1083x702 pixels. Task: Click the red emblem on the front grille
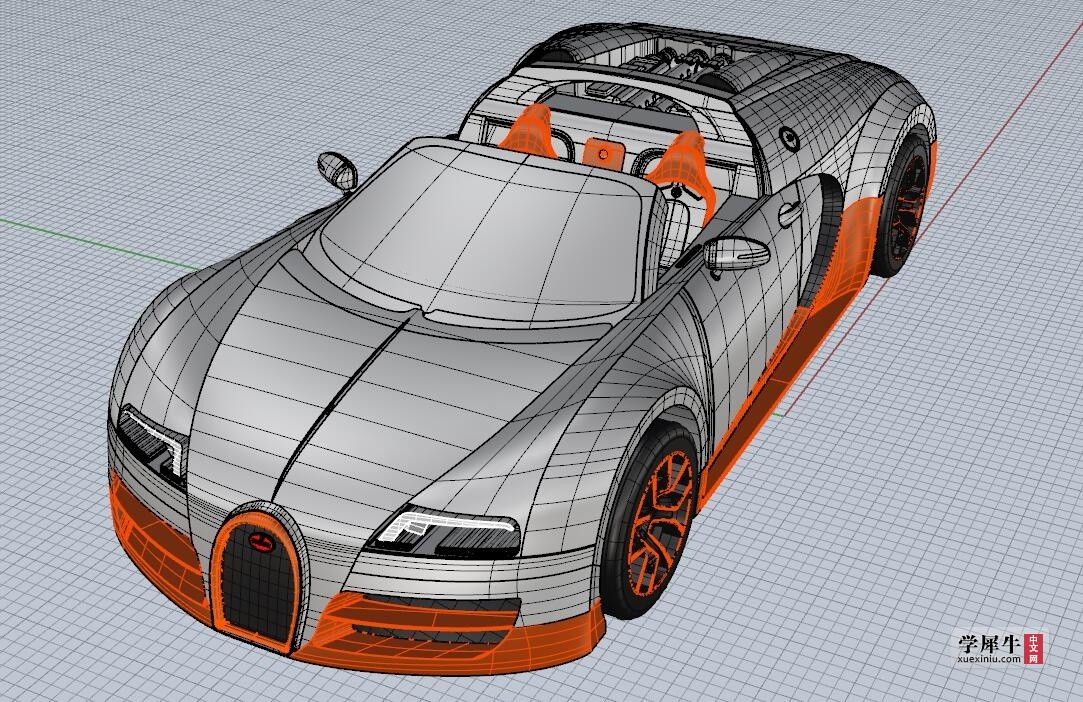pyautogui.click(x=261, y=542)
